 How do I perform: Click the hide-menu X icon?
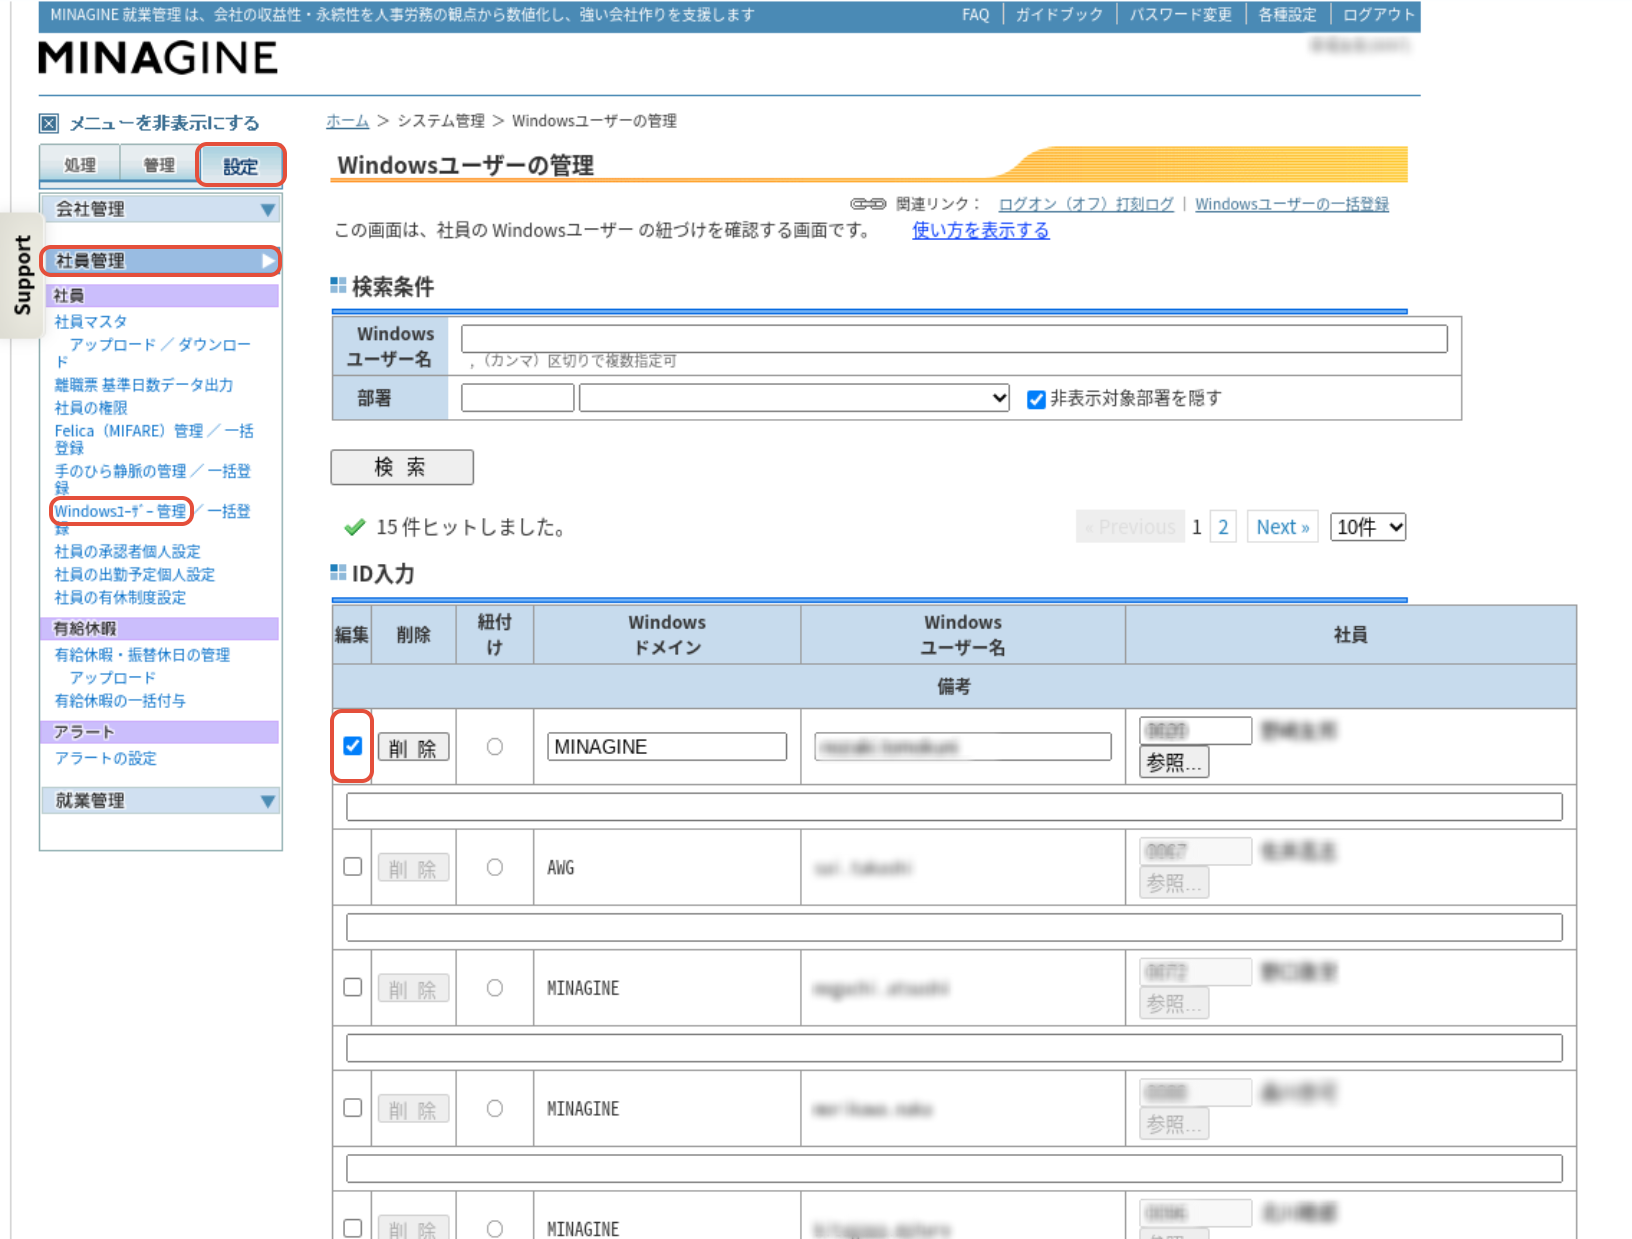click(x=49, y=123)
